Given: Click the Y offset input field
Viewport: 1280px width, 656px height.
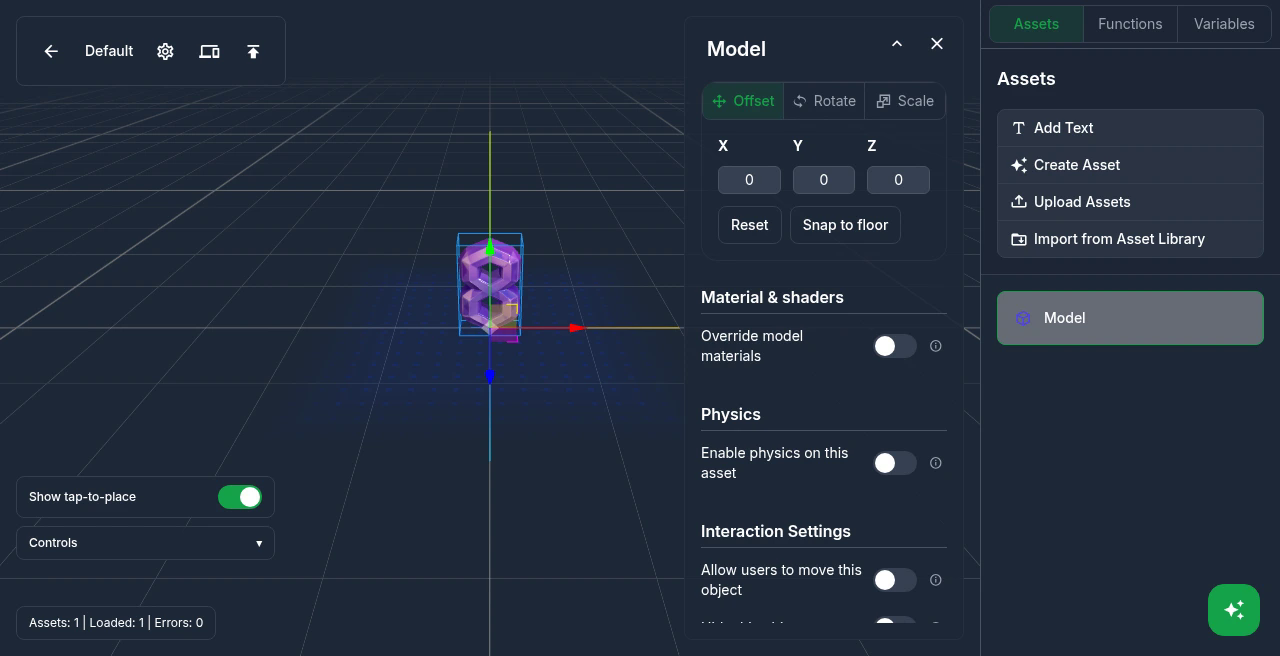Looking at the screenshot, I should coord(824,180).
